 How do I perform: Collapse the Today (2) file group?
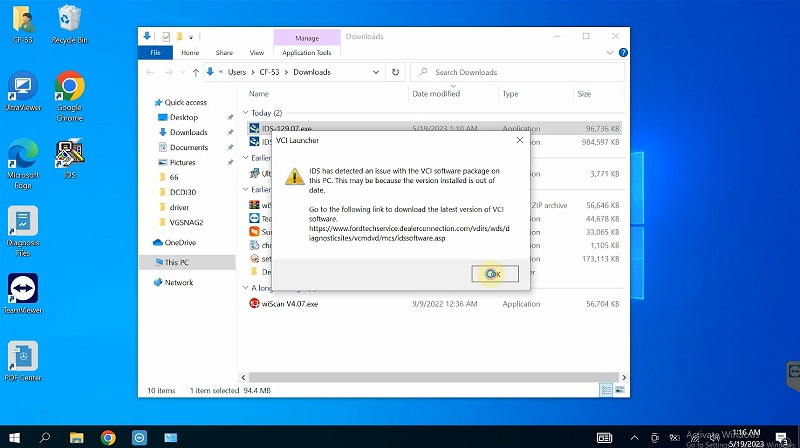(247, 113)
